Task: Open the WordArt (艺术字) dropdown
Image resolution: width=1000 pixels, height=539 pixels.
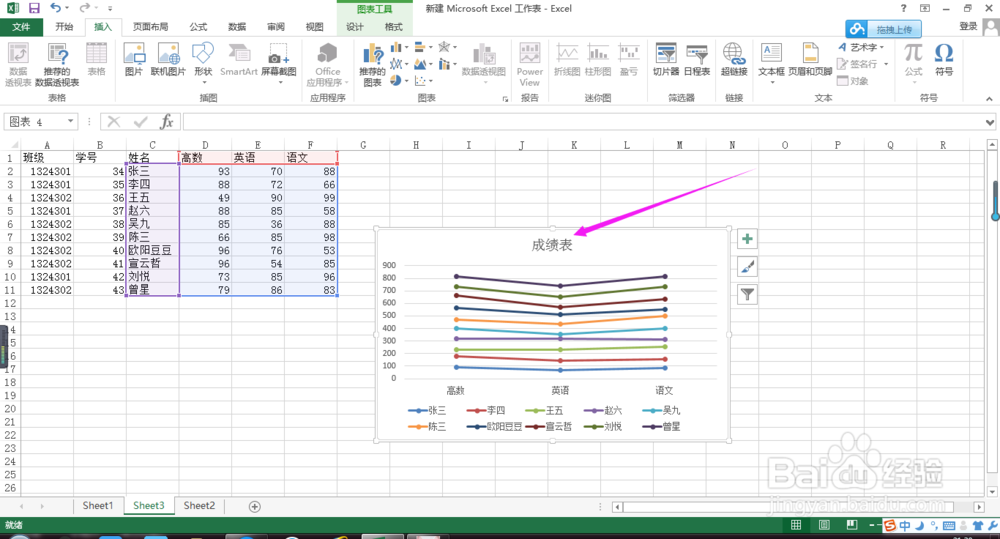Action: coord(861,47)
